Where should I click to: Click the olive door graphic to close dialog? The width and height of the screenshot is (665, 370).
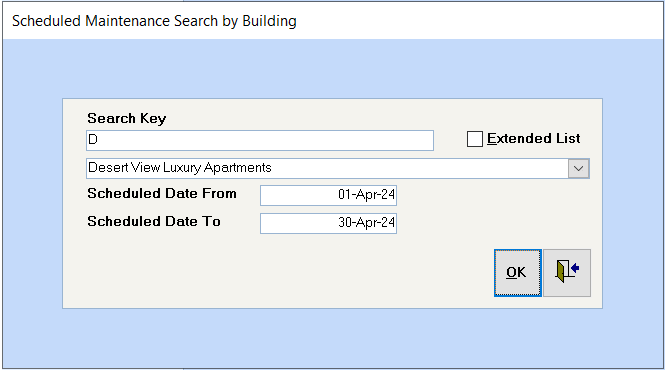pos(561,272)
